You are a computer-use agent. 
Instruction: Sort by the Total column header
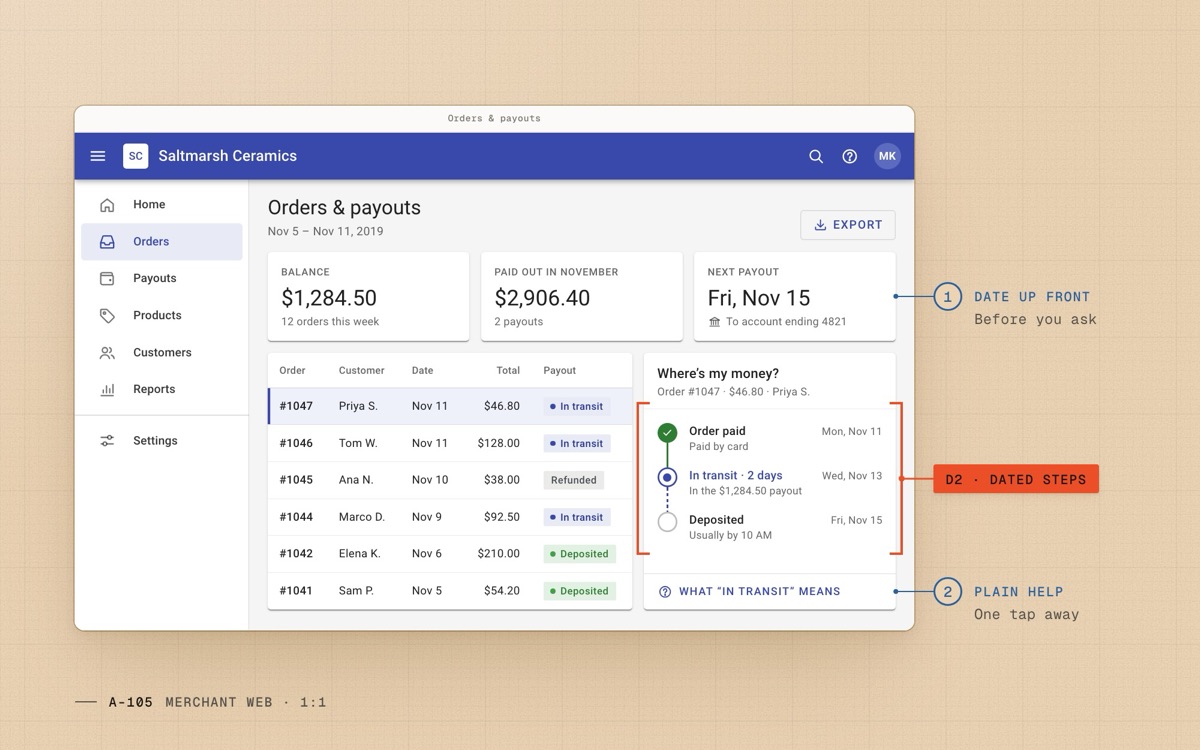pos(508,371)
